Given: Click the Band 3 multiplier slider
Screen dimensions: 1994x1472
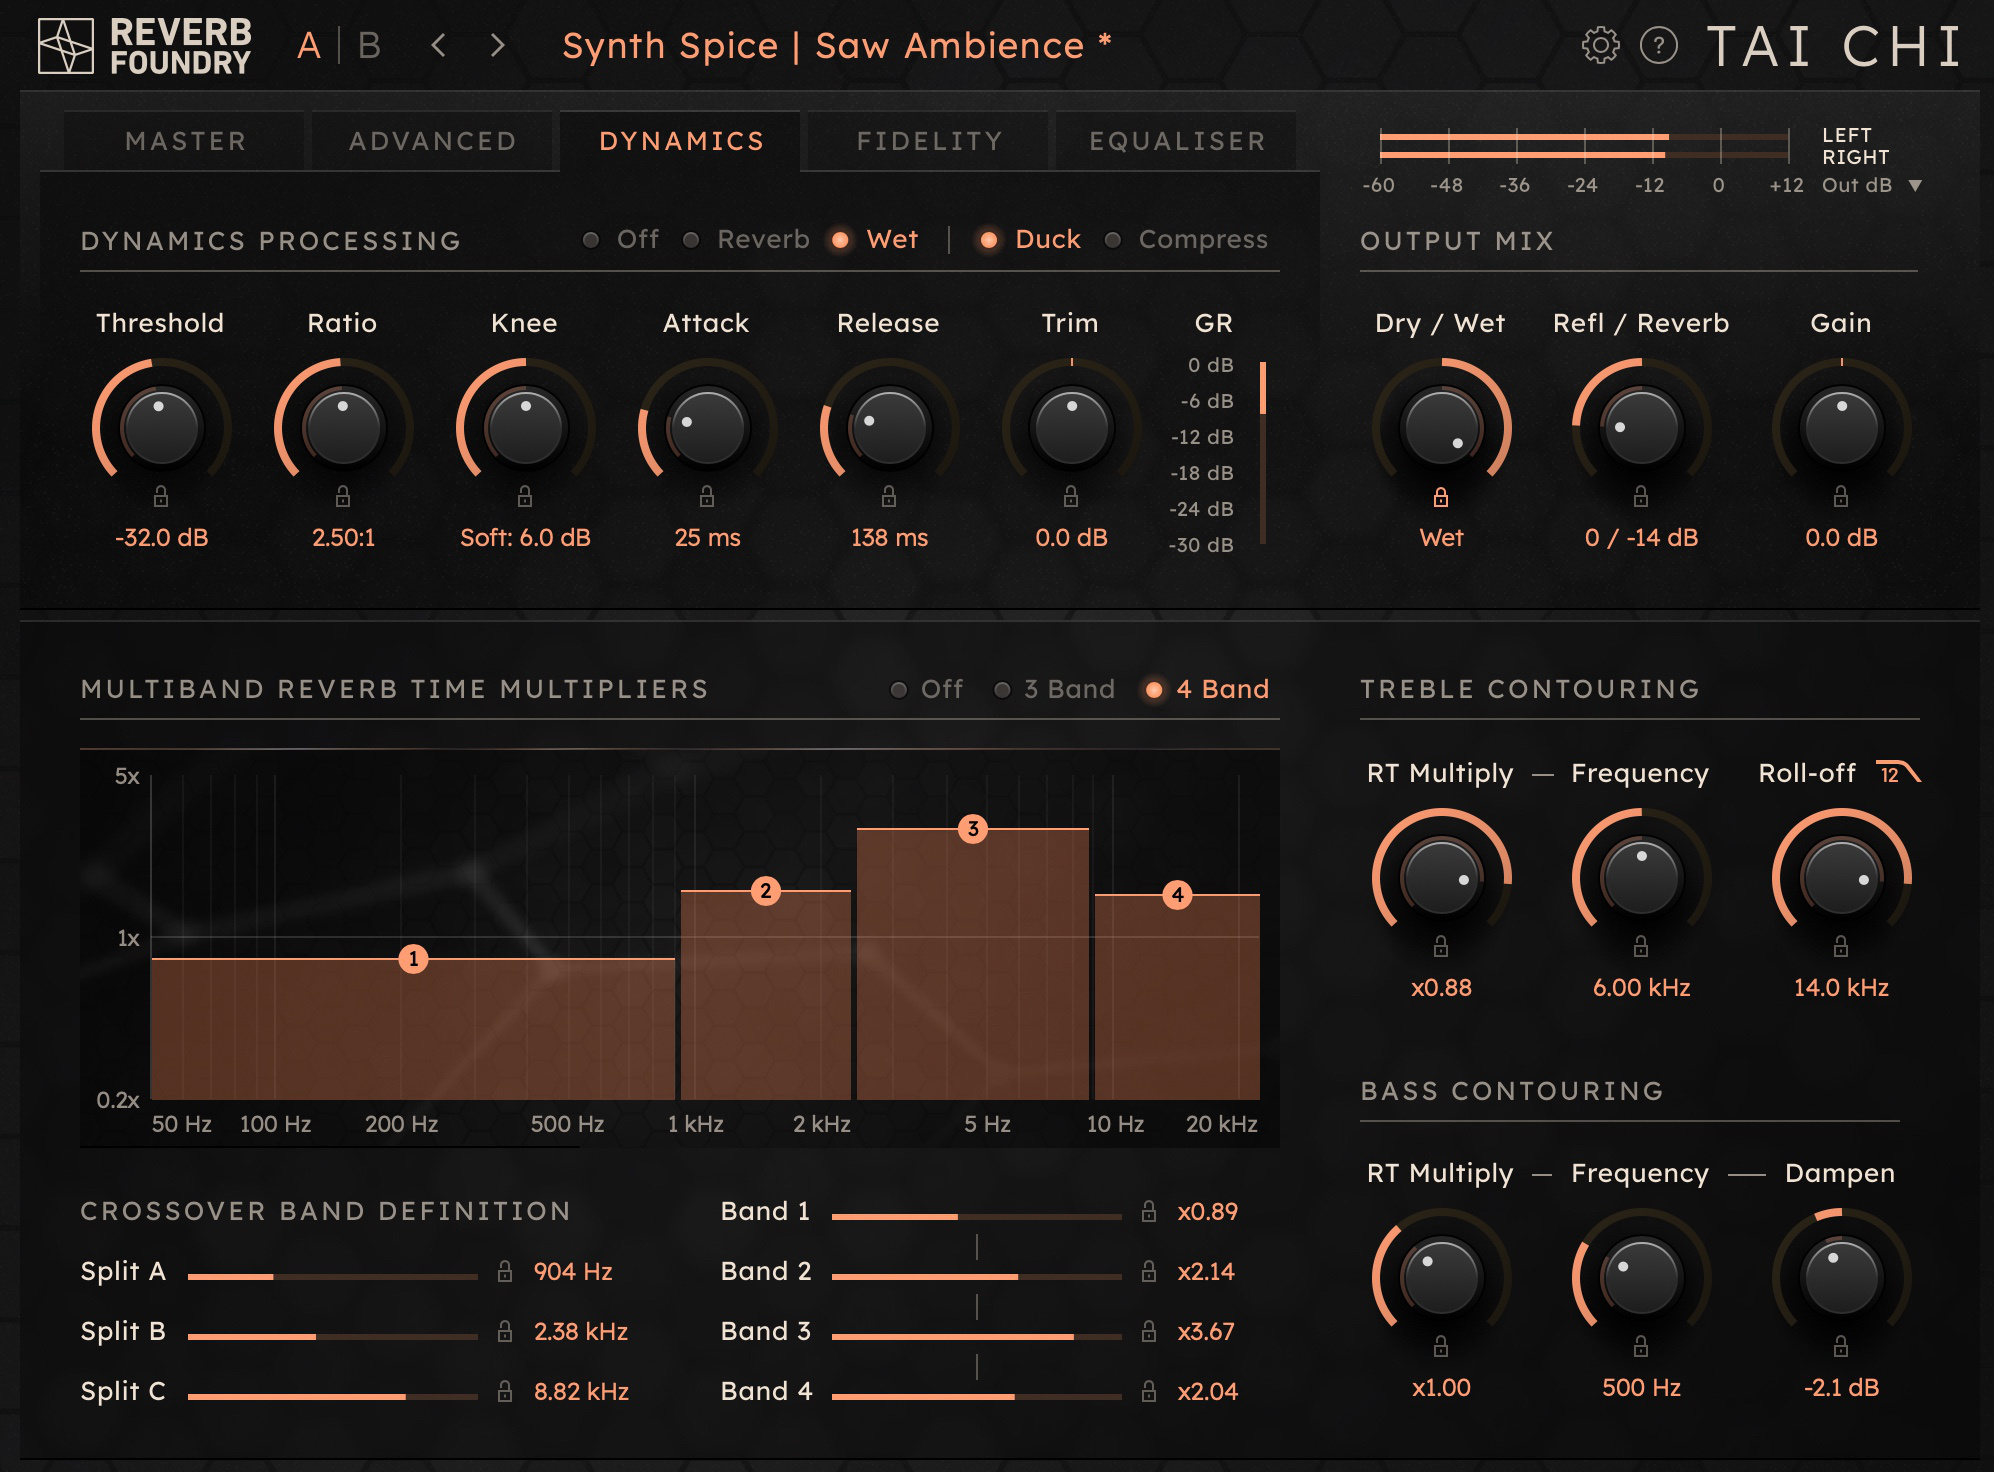Looking at the screenshot, I should click(976, 1337).
